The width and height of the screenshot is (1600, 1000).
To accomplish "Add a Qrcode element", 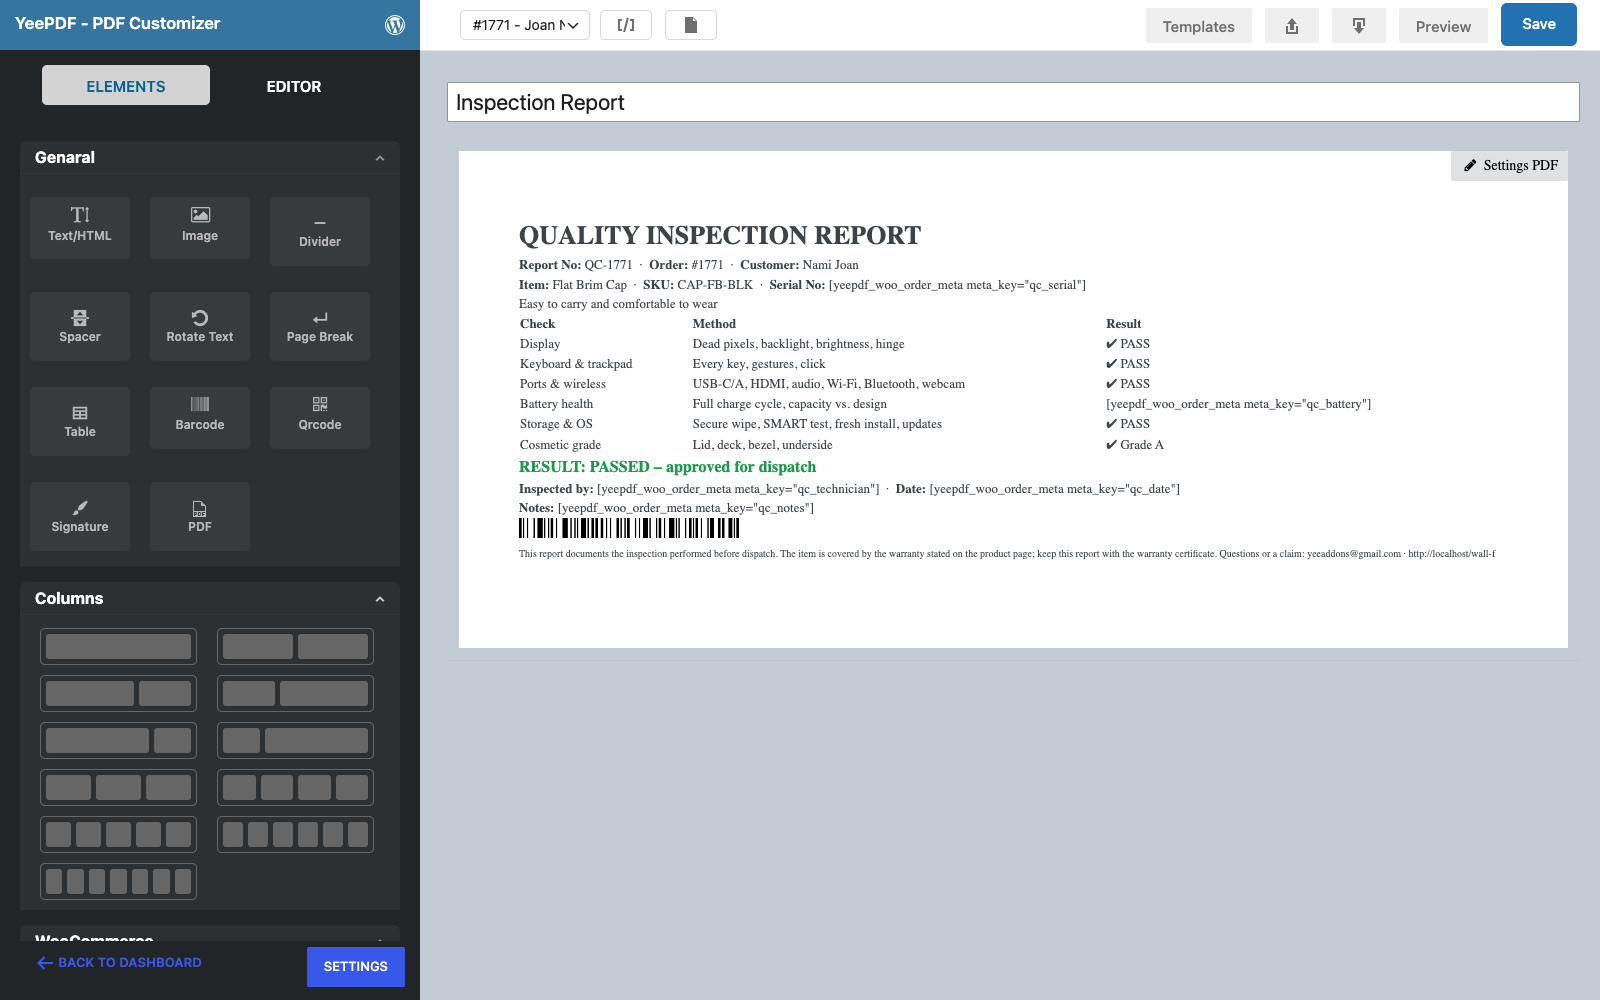I will 320,418.
